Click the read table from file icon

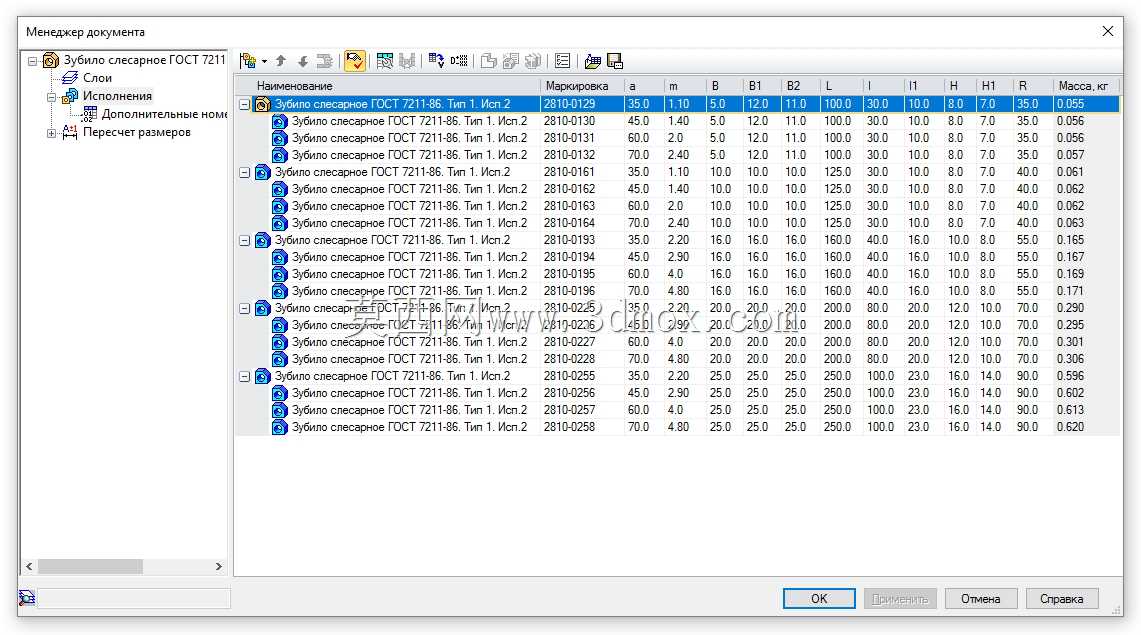pyautogui.click(x=592, y=61)
